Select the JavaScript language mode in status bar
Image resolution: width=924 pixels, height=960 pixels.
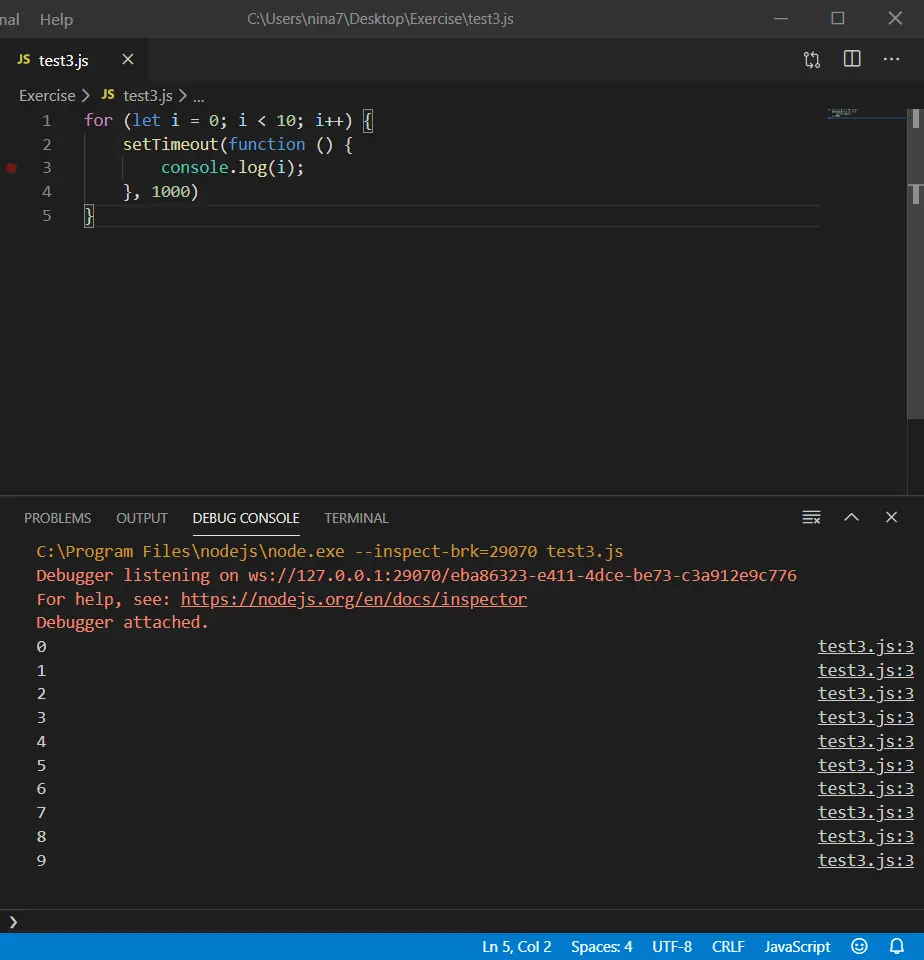[x=797, y=946]
